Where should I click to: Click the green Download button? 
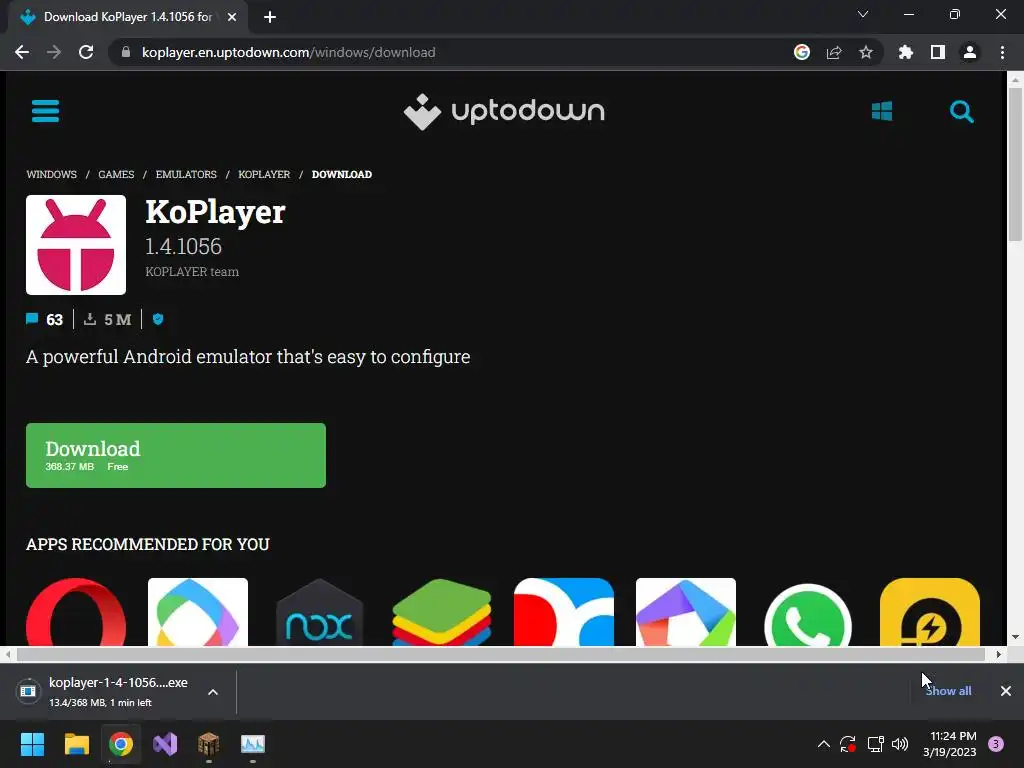(x=176, y=455)
